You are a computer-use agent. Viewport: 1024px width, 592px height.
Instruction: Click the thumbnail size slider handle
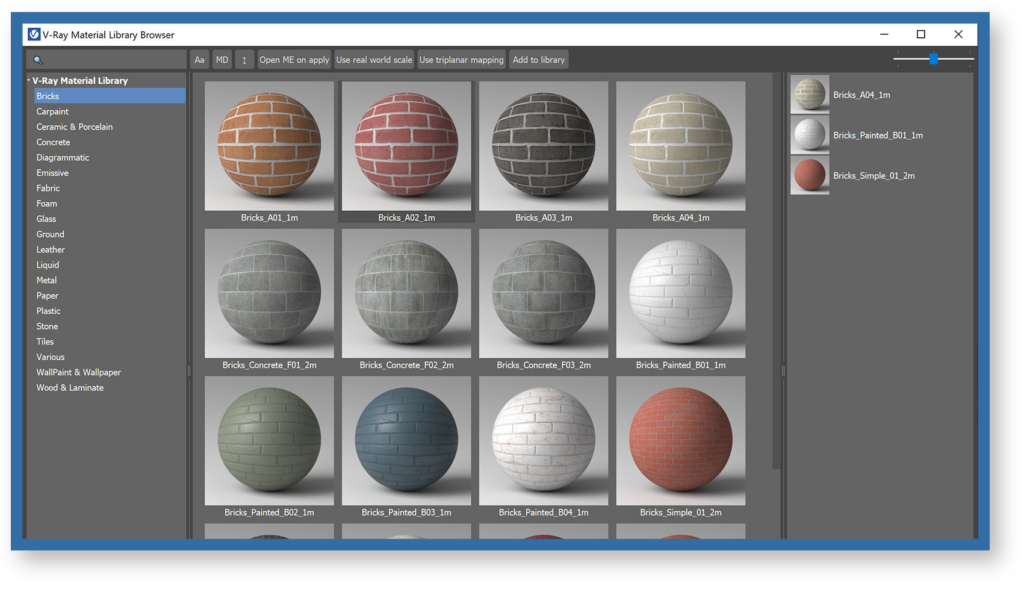point(934,59)
